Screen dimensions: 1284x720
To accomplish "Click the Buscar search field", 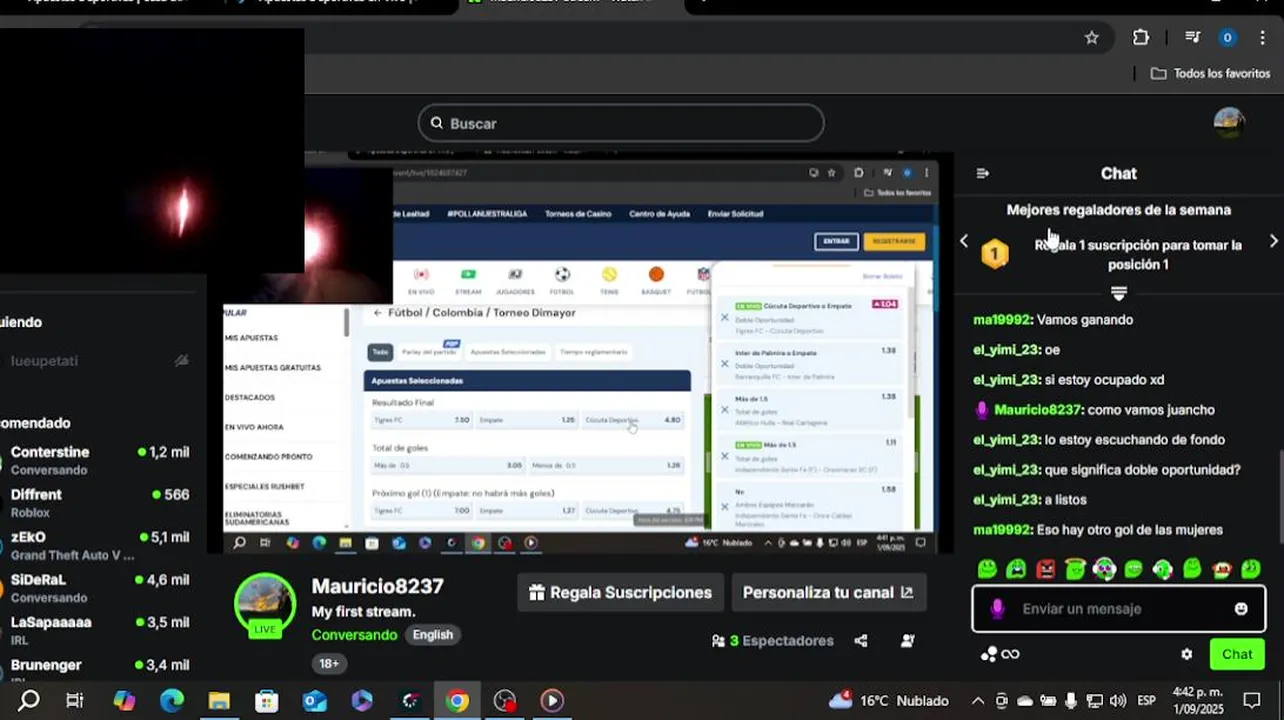I will pyautogui.click(x=621, y=123).
